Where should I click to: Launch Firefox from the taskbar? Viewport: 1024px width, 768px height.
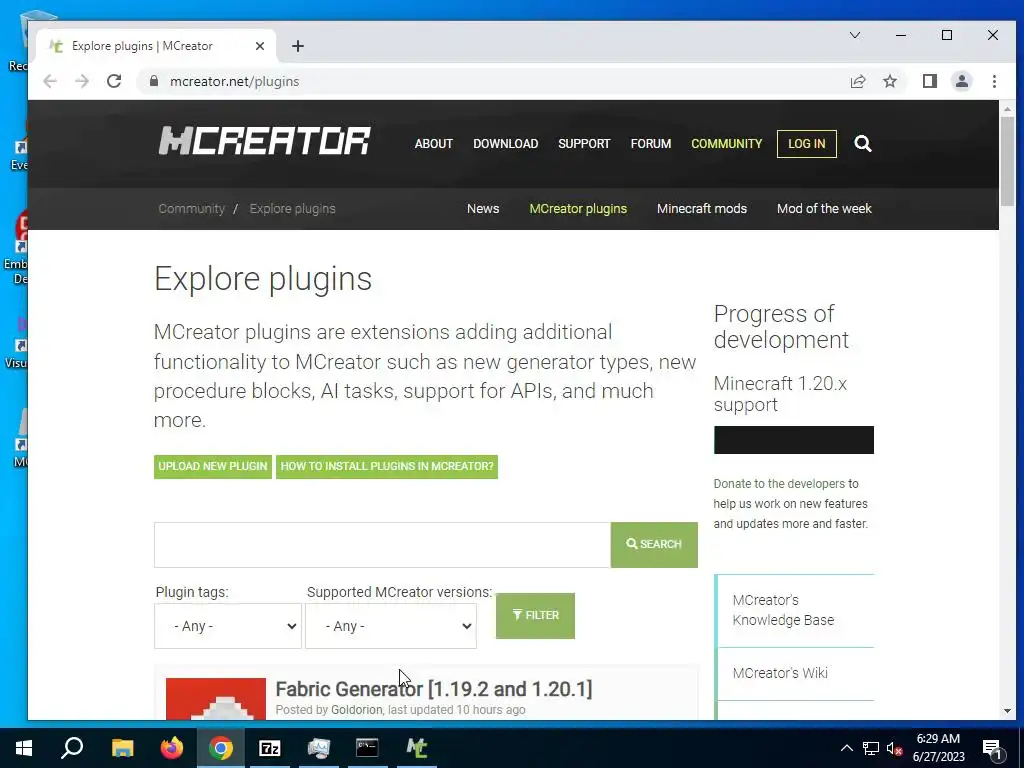[x=172, y=748]
